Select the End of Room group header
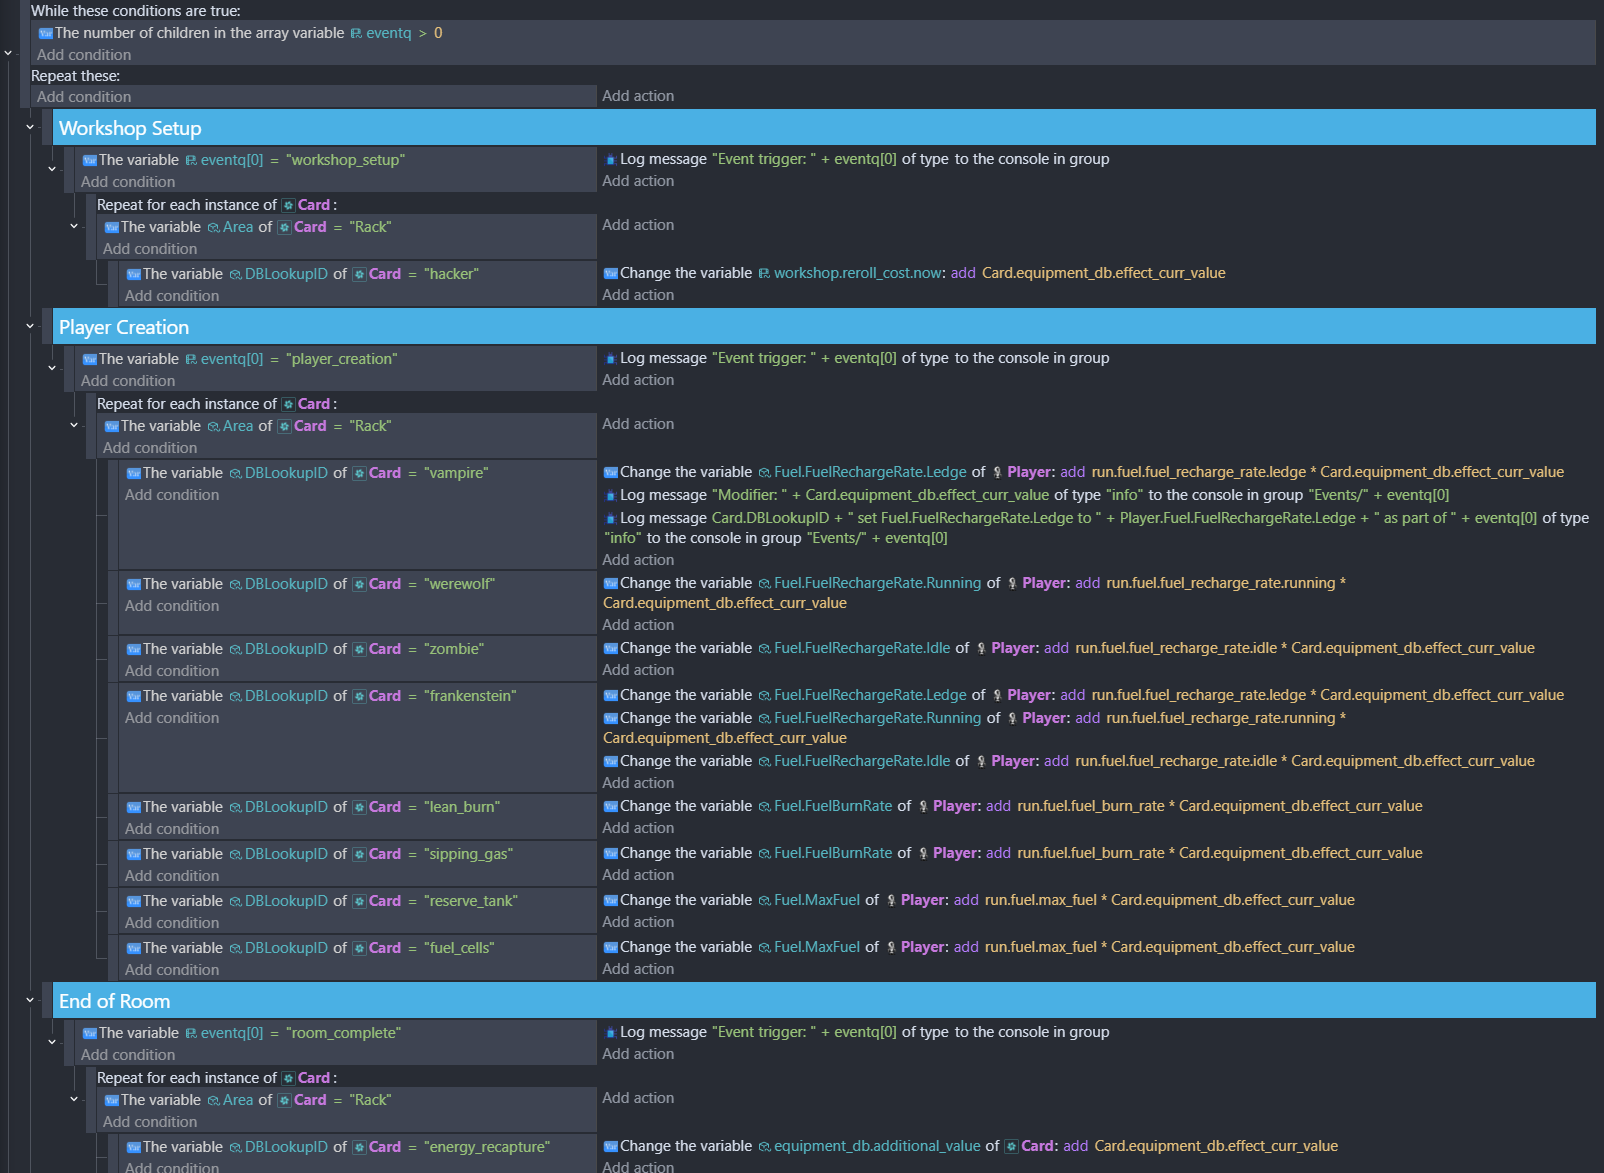Screen dimensions: 1604x1173 [114, 1001]
